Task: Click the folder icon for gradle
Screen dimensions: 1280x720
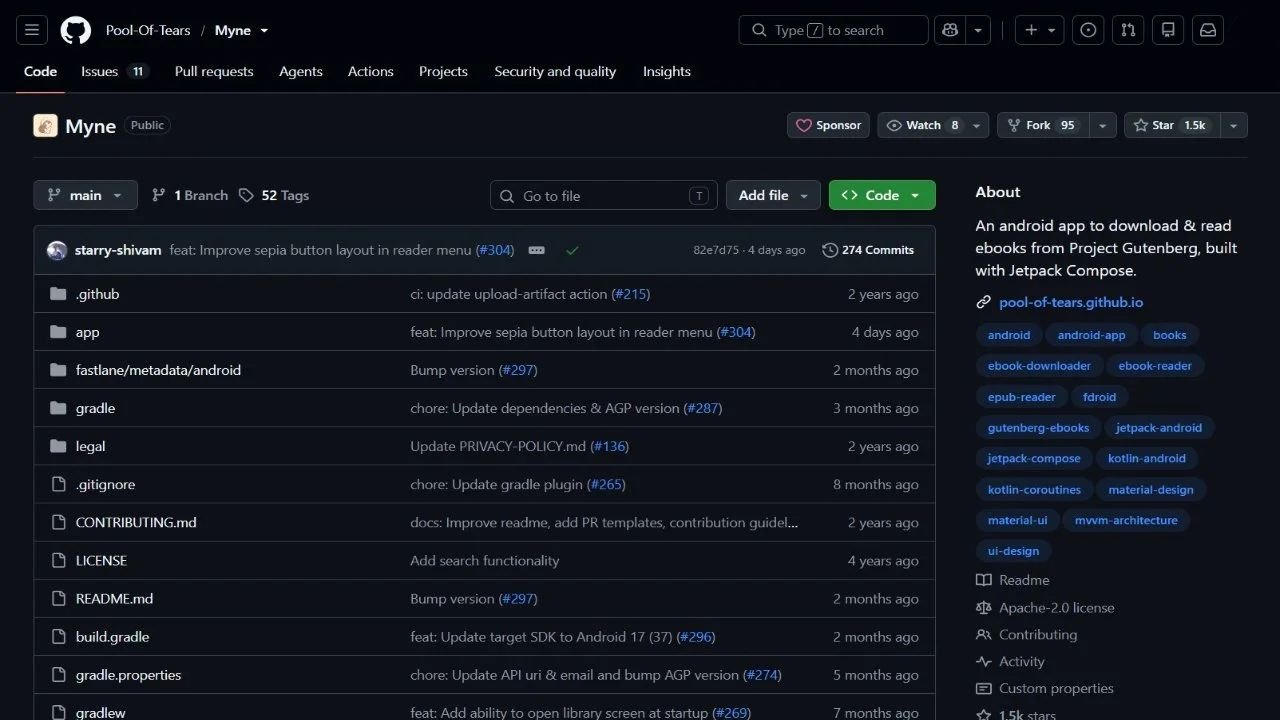Action: (58, 408)
